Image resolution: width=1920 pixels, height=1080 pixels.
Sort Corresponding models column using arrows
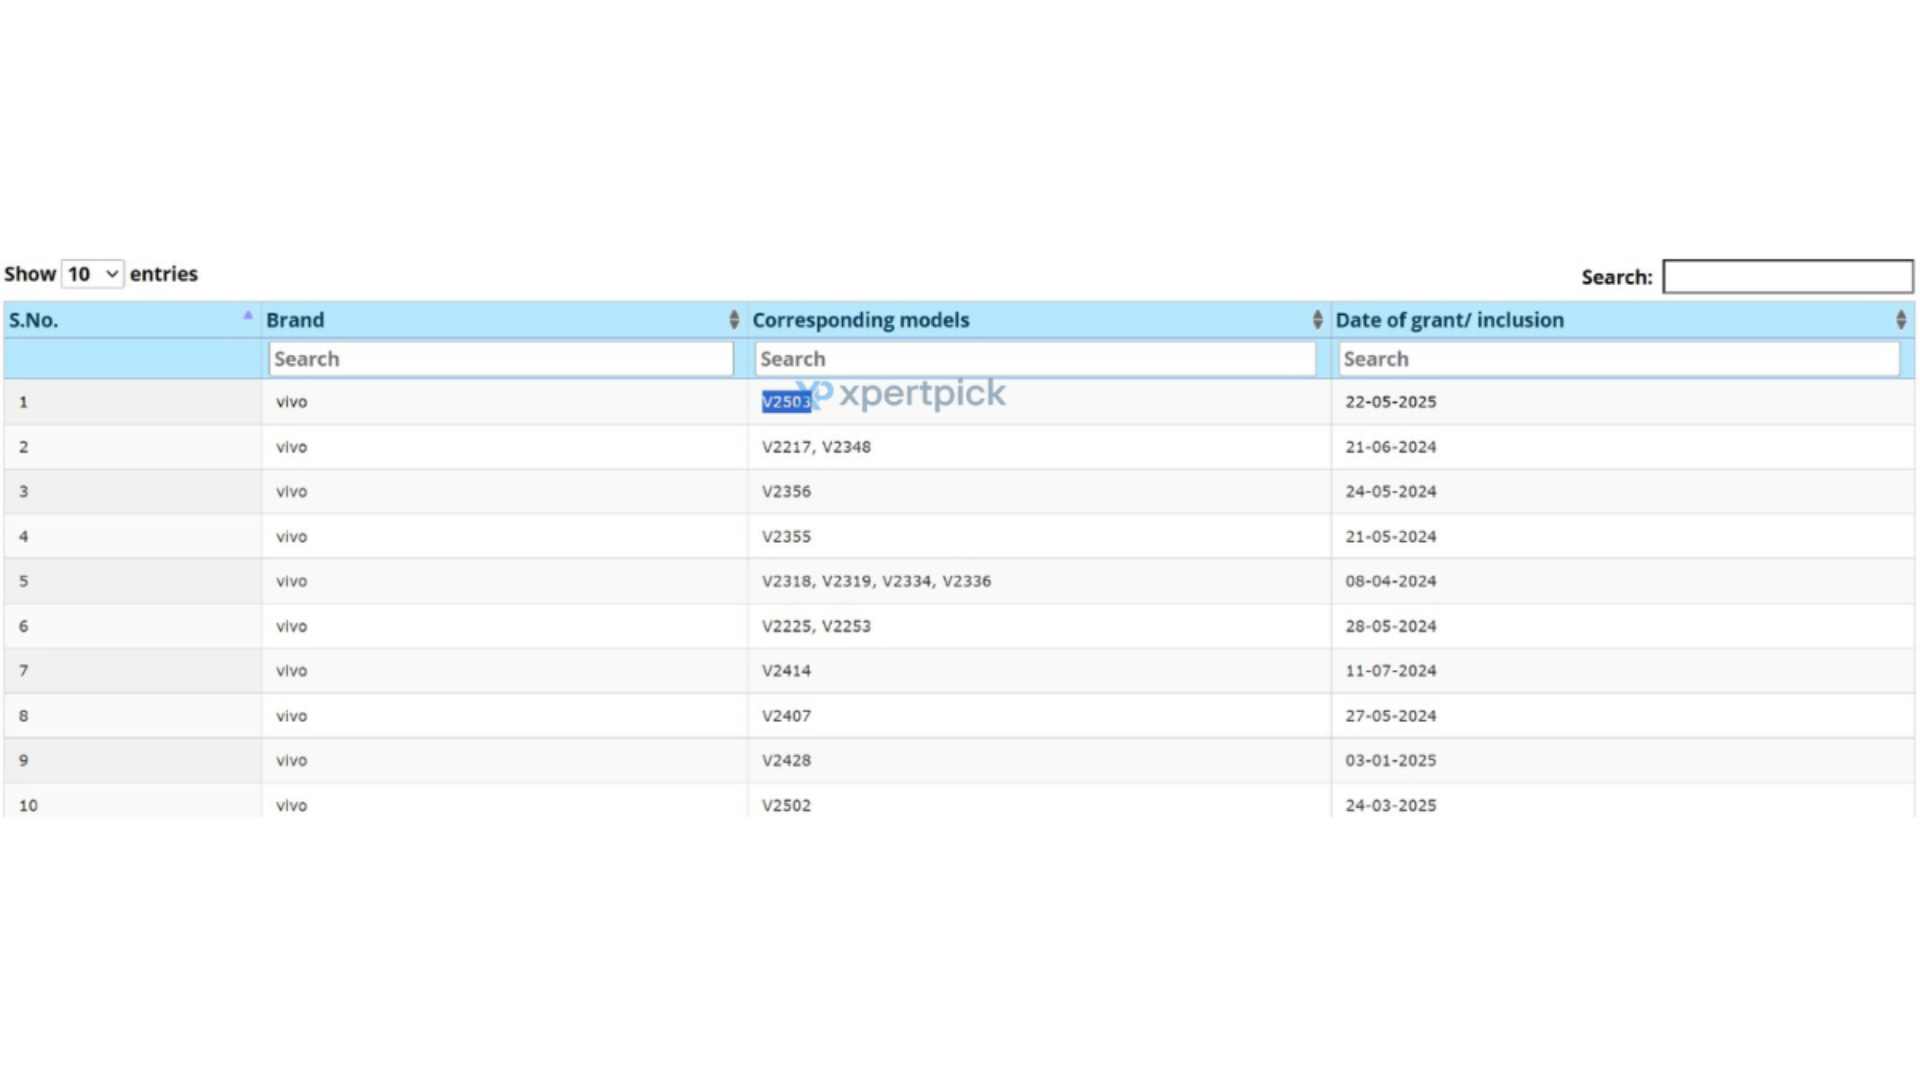pos(1317,320)
